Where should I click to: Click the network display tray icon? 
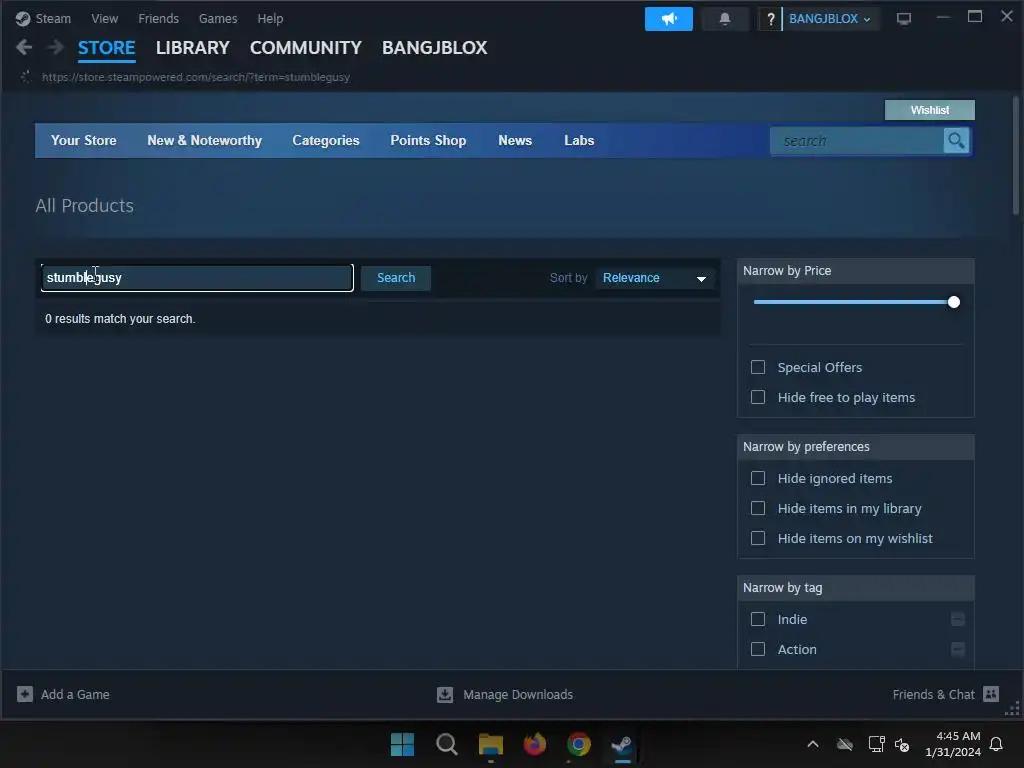(876, 744)
